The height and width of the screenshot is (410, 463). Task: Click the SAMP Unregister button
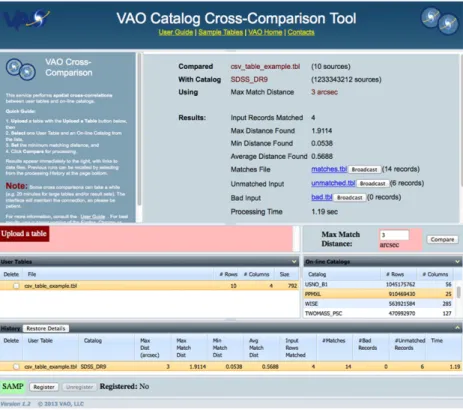coord(79,387)
